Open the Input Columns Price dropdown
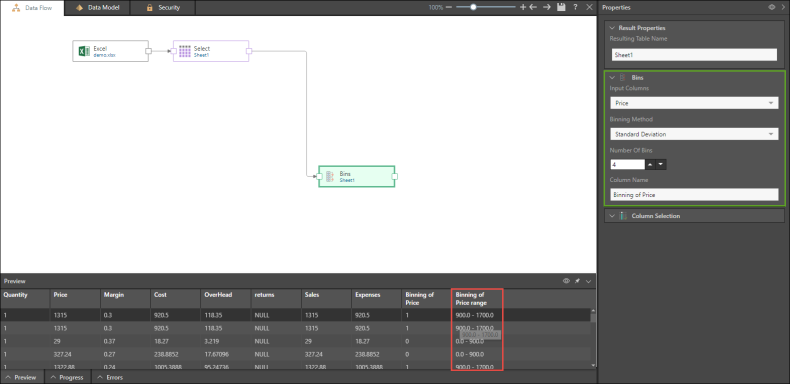The image size is (790, 384). (694, 103)
